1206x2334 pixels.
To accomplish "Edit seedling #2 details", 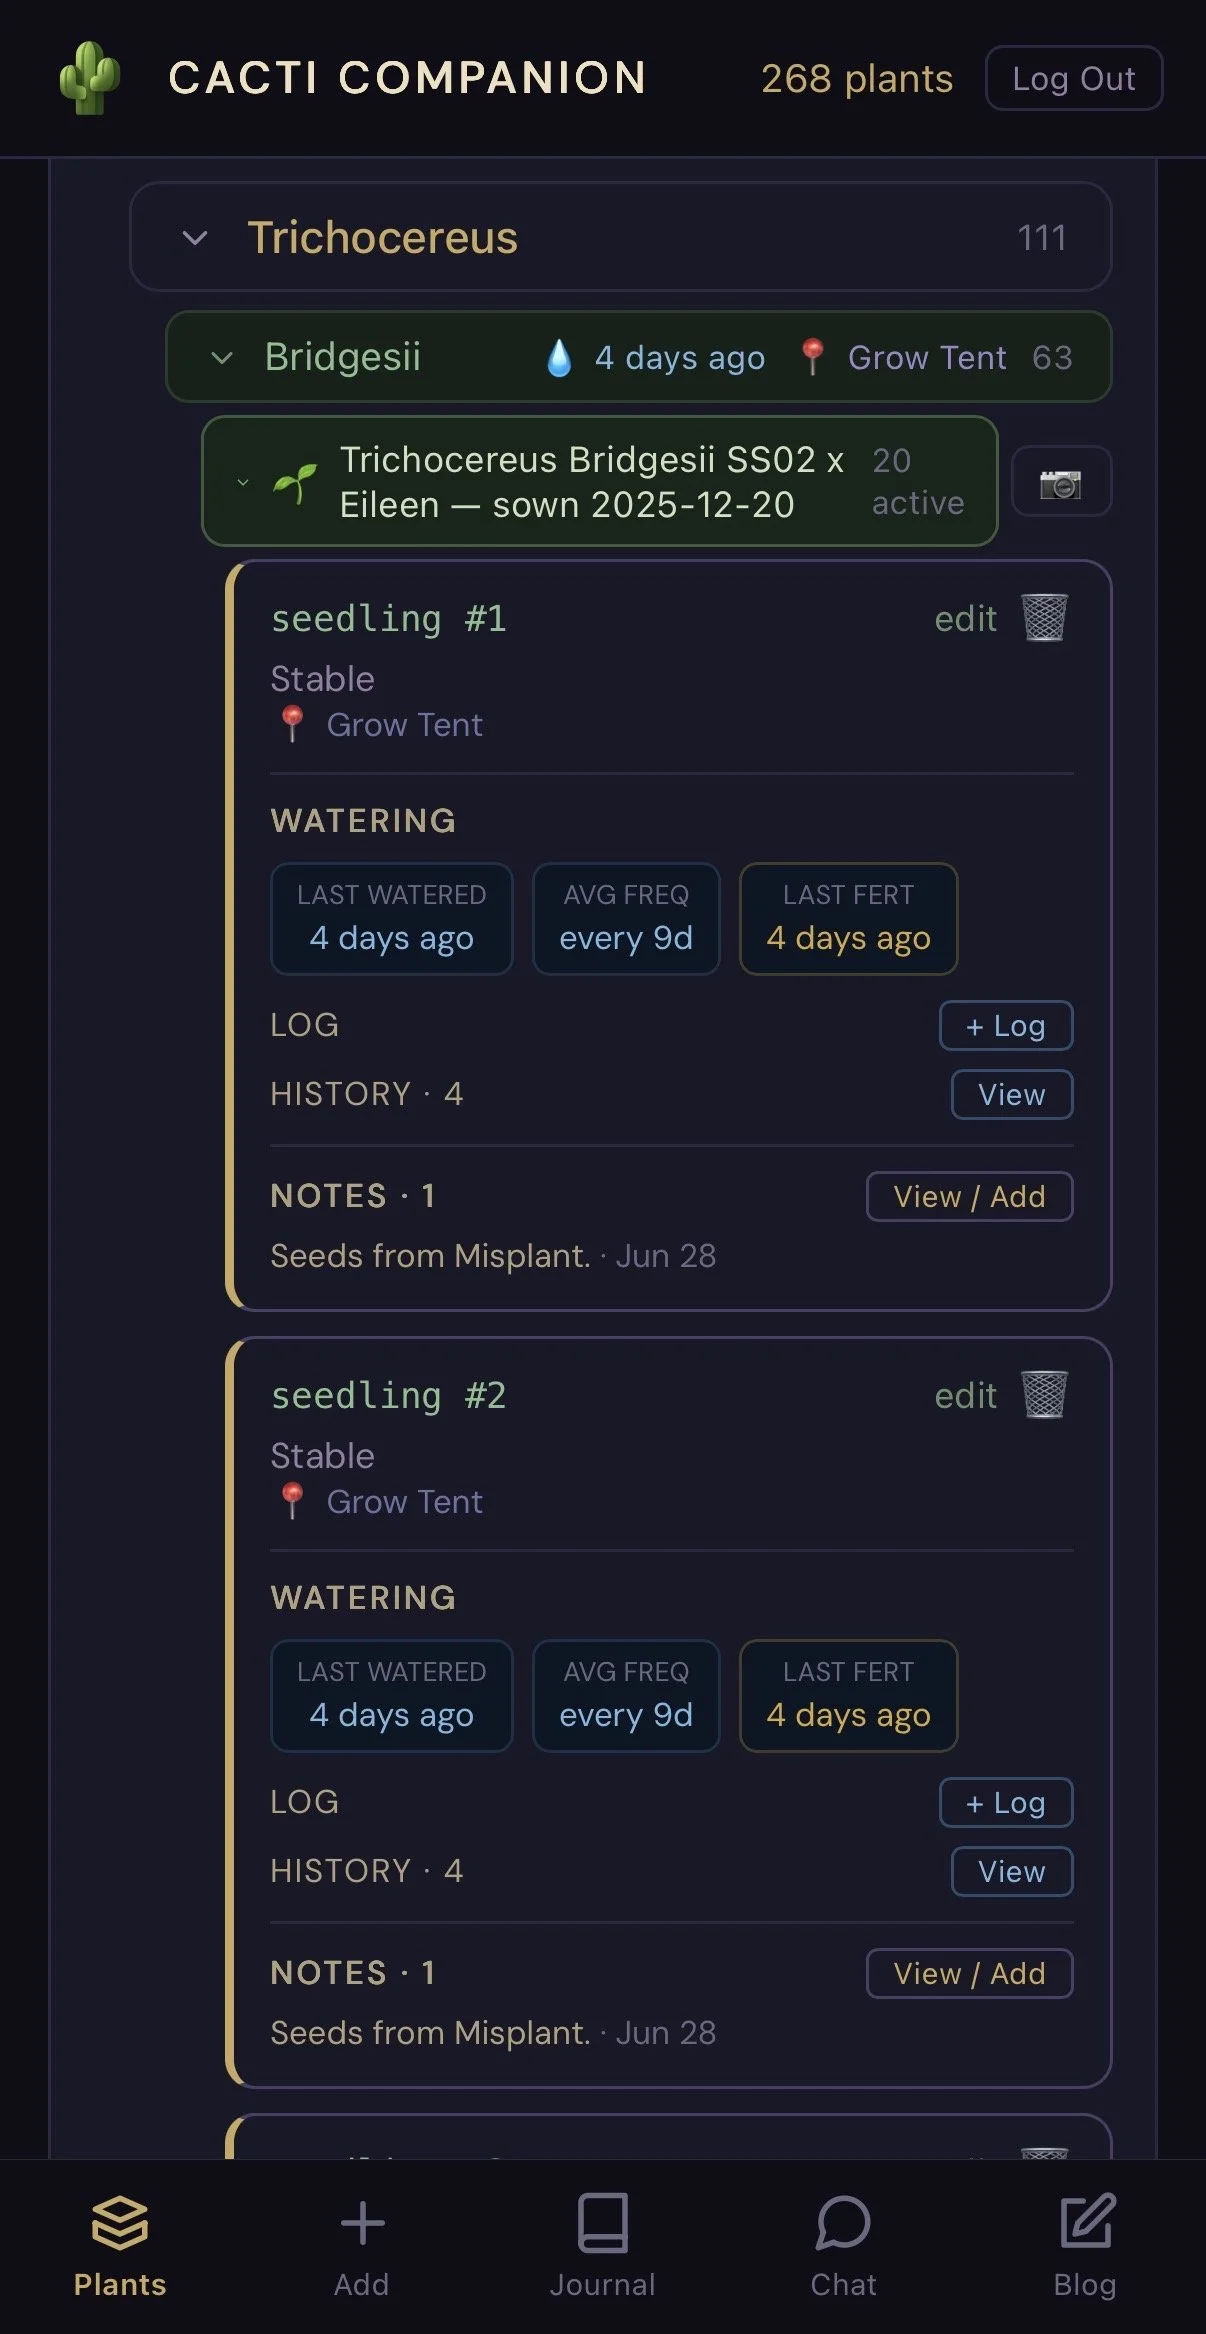I will click(x=965, y=1396).
